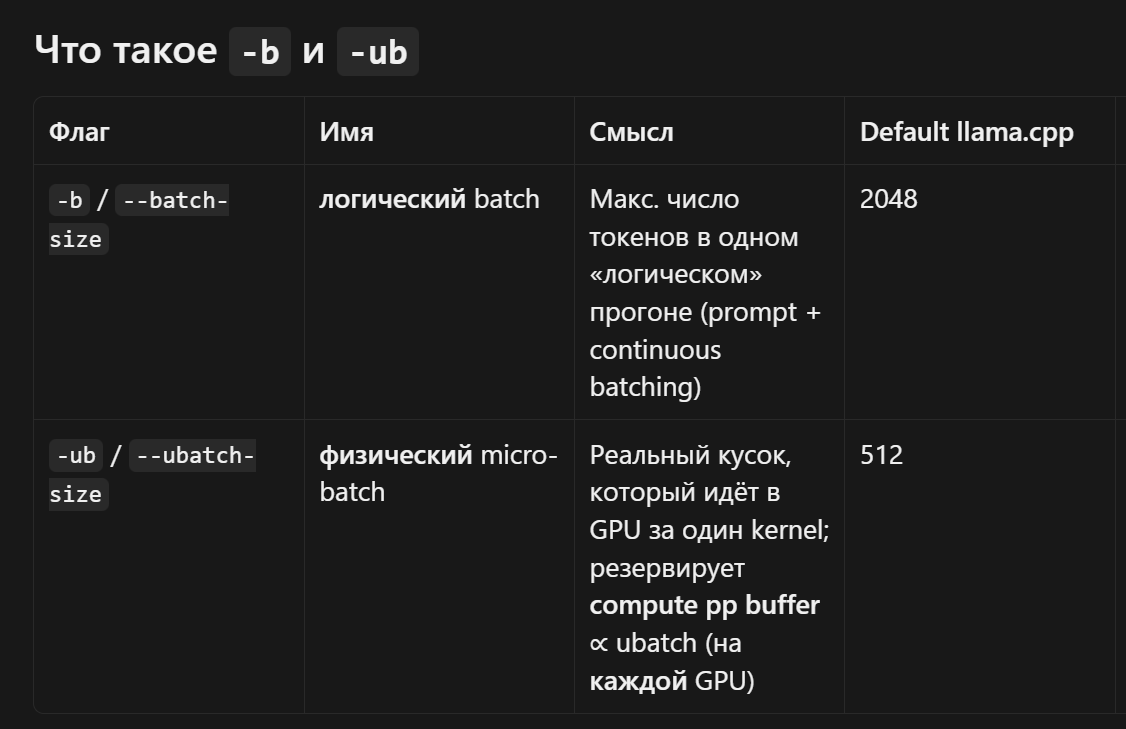Click the --batch-size code snippet
The width and height of the screenshot is (1126, 729).
tap(139, 219)
